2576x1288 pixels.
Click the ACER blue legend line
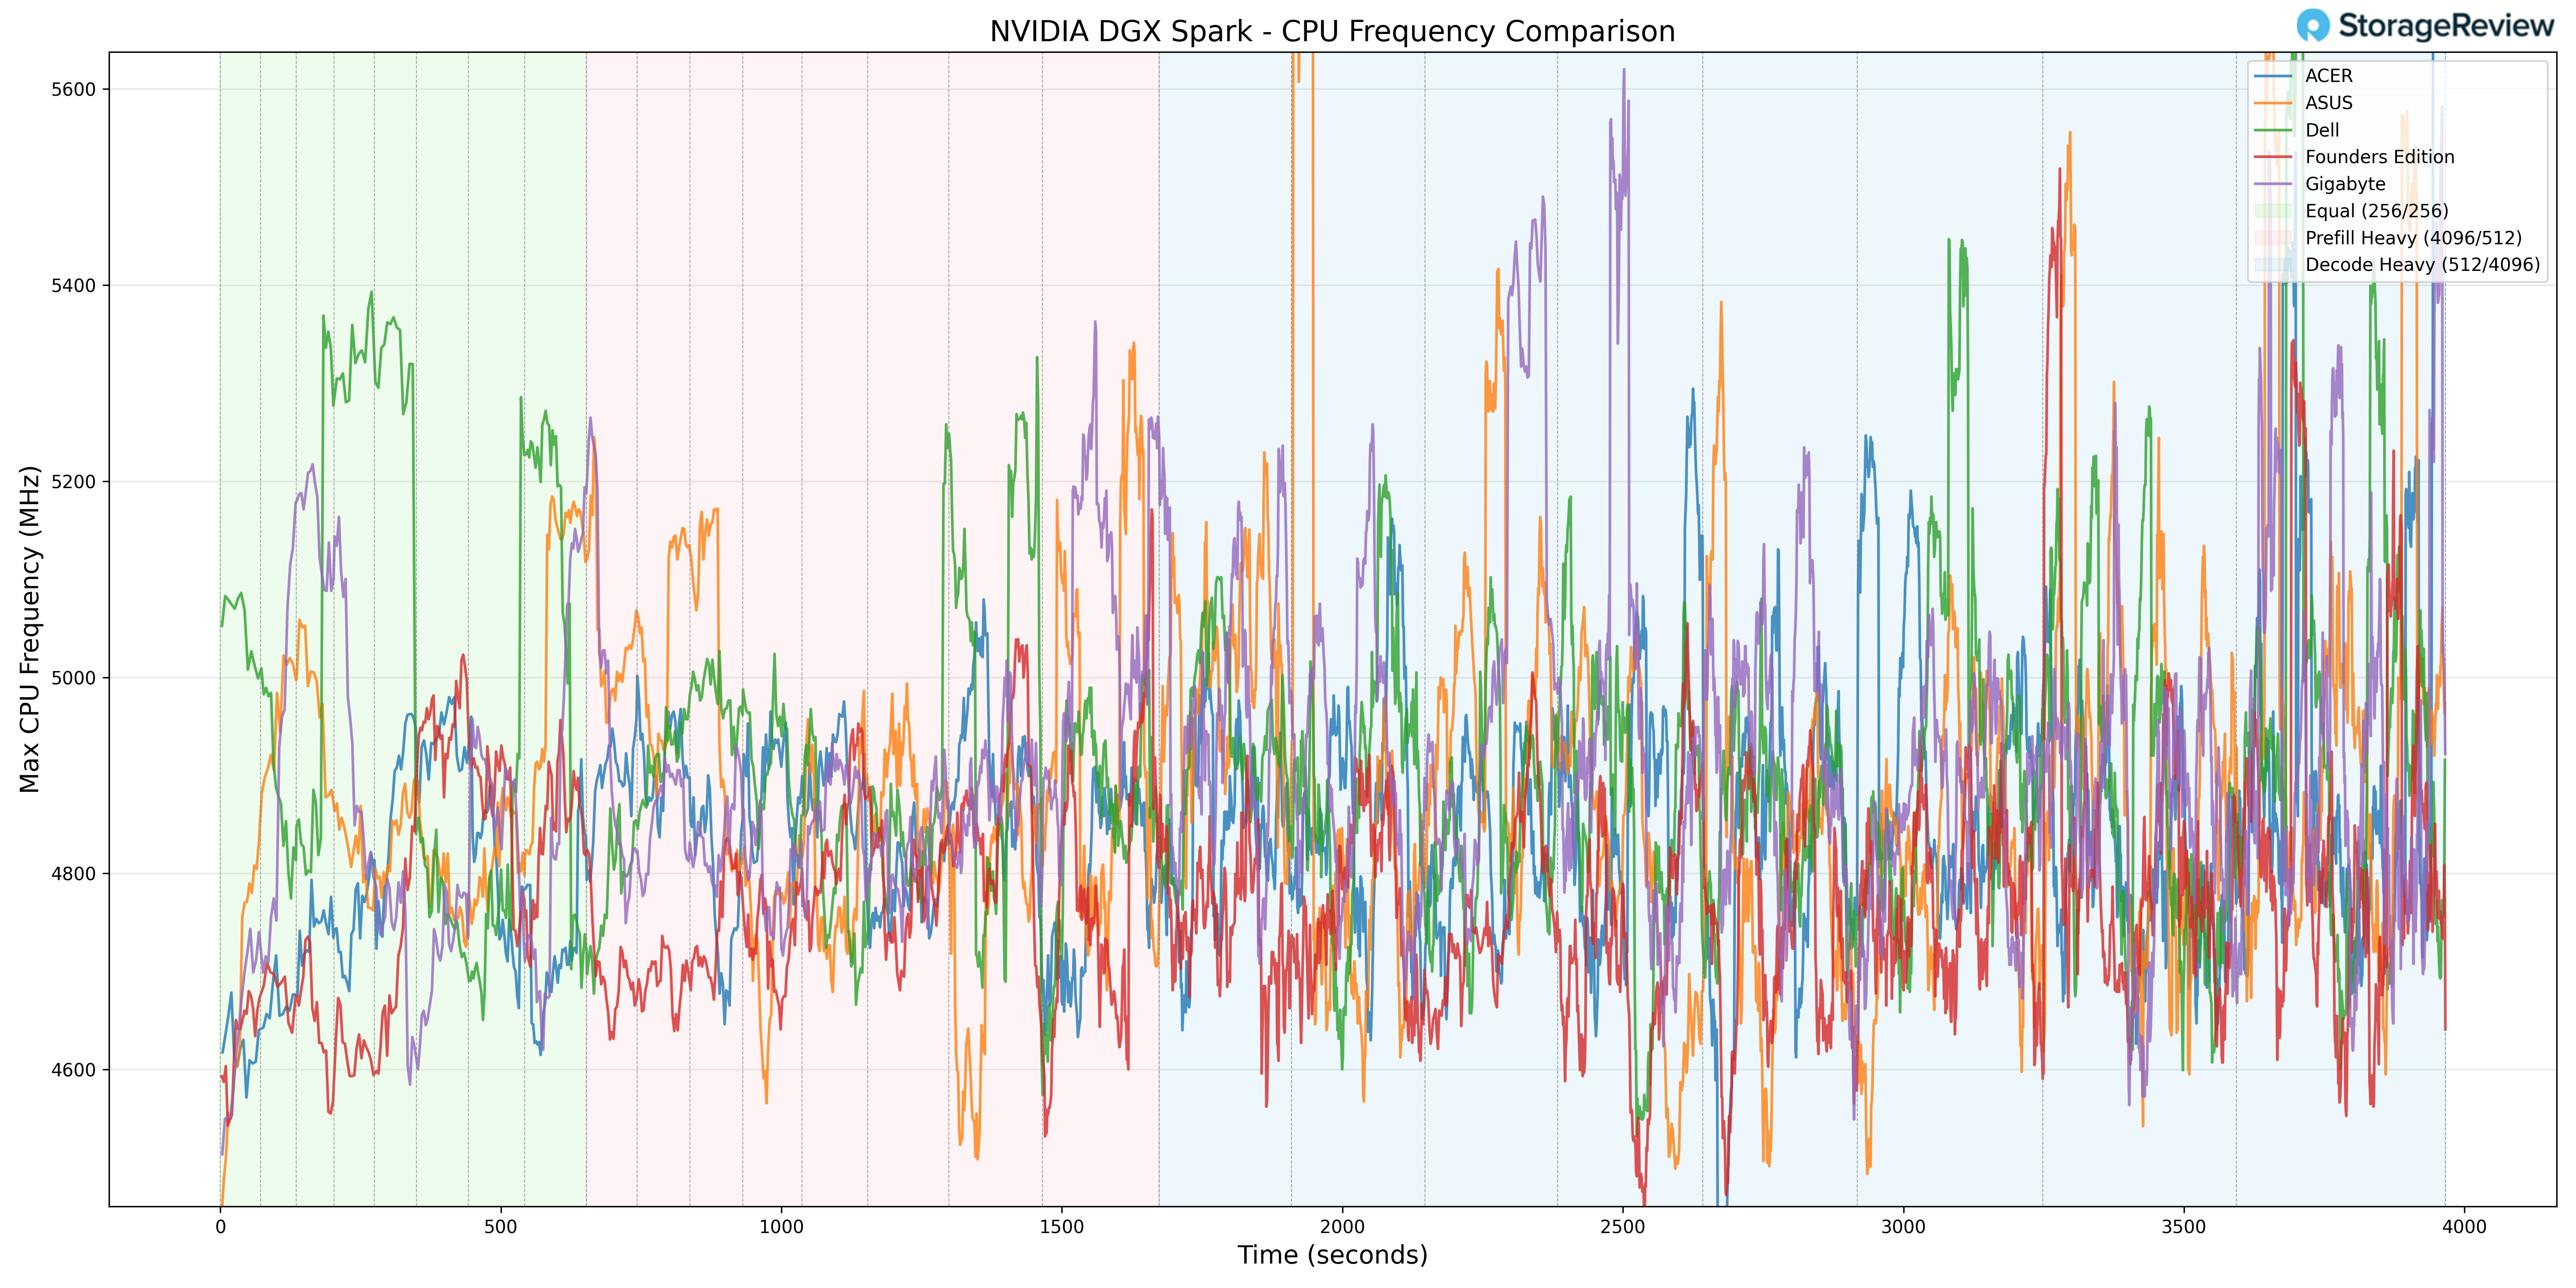click(x=2273, y=76)
